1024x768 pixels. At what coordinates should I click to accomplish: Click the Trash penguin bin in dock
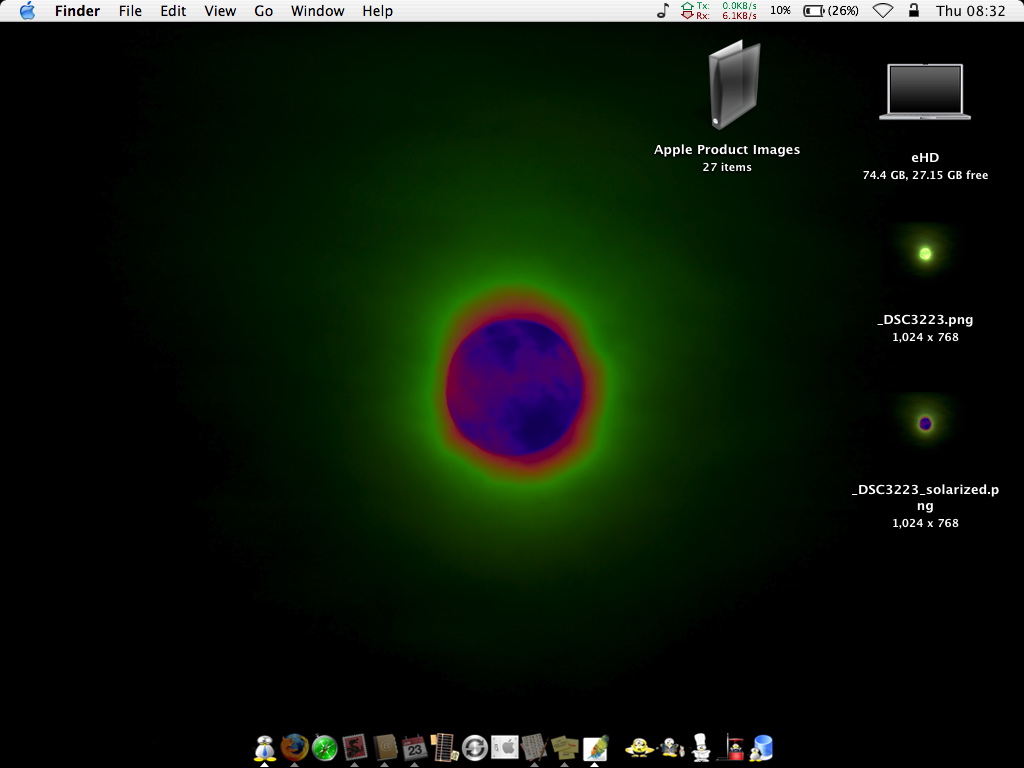pyautogui.click(x=762, y=747)
